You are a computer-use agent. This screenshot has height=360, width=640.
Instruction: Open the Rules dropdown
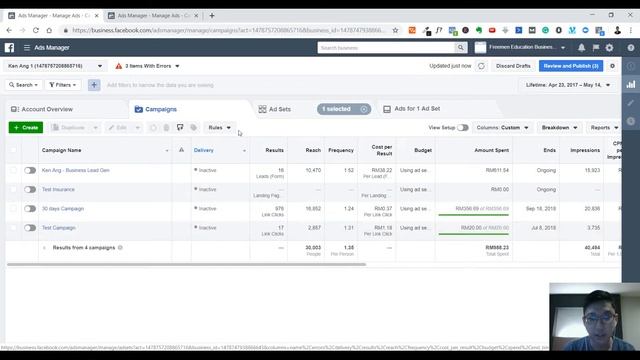tap(220, 127)
